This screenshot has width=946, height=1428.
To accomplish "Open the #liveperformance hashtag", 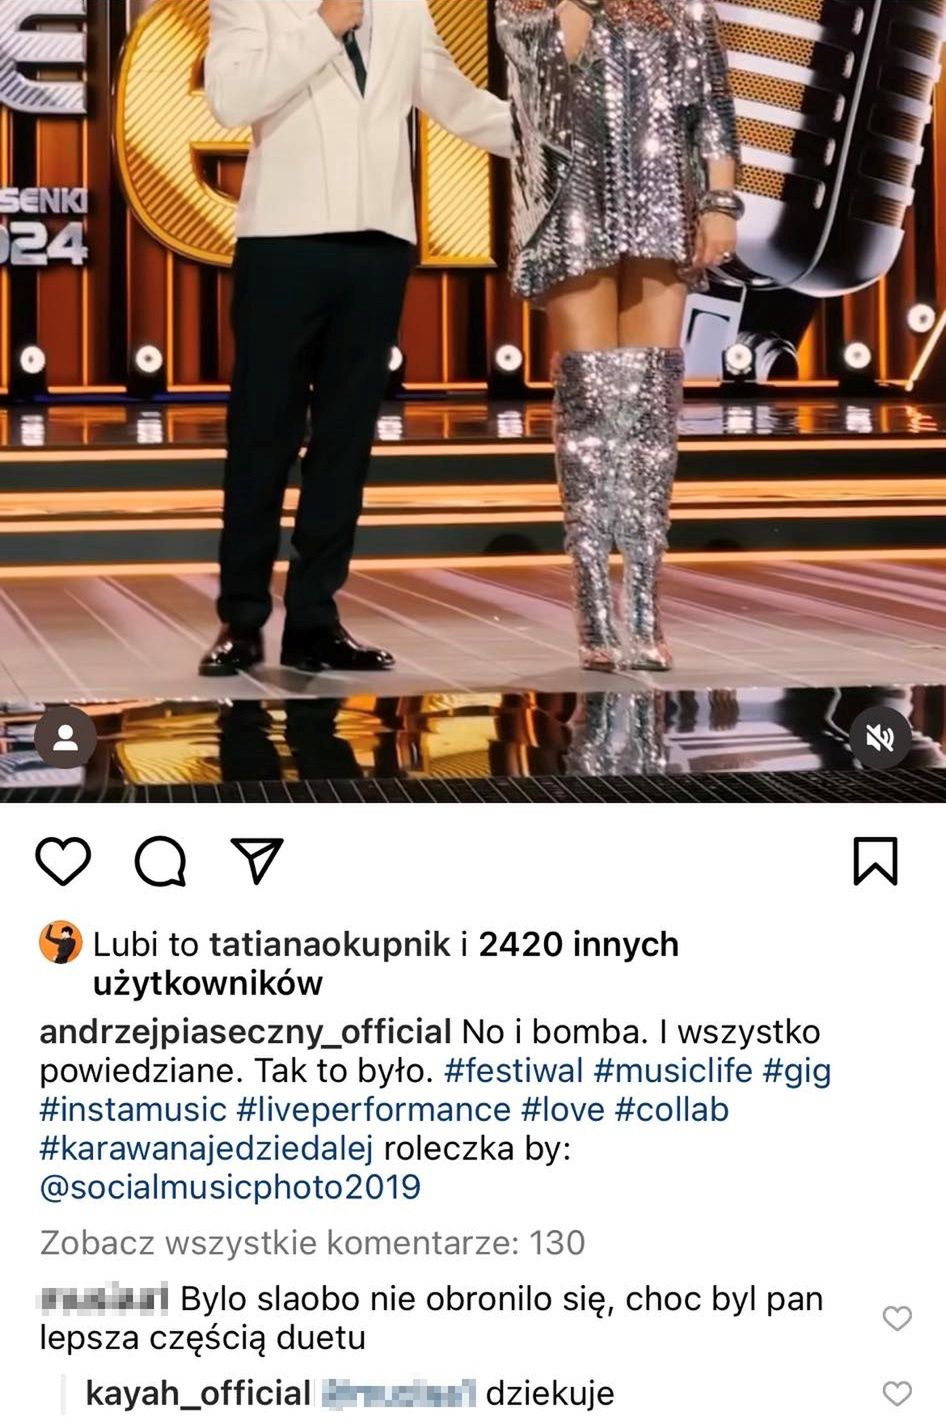I will 374,1110.
